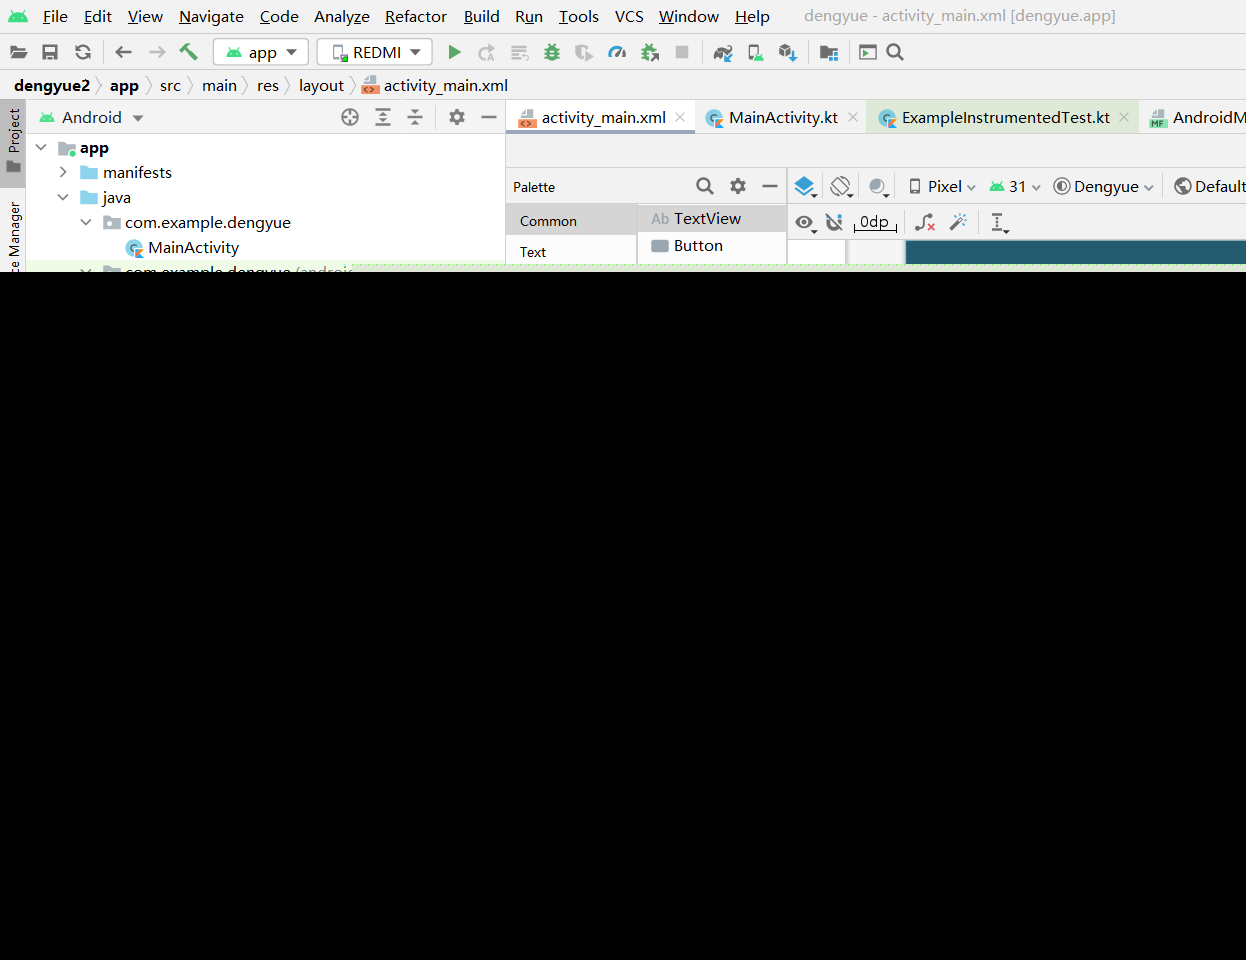The image size is (1246, 960).
Task: Minimize the Palette panel
Action: pos(770,186)
